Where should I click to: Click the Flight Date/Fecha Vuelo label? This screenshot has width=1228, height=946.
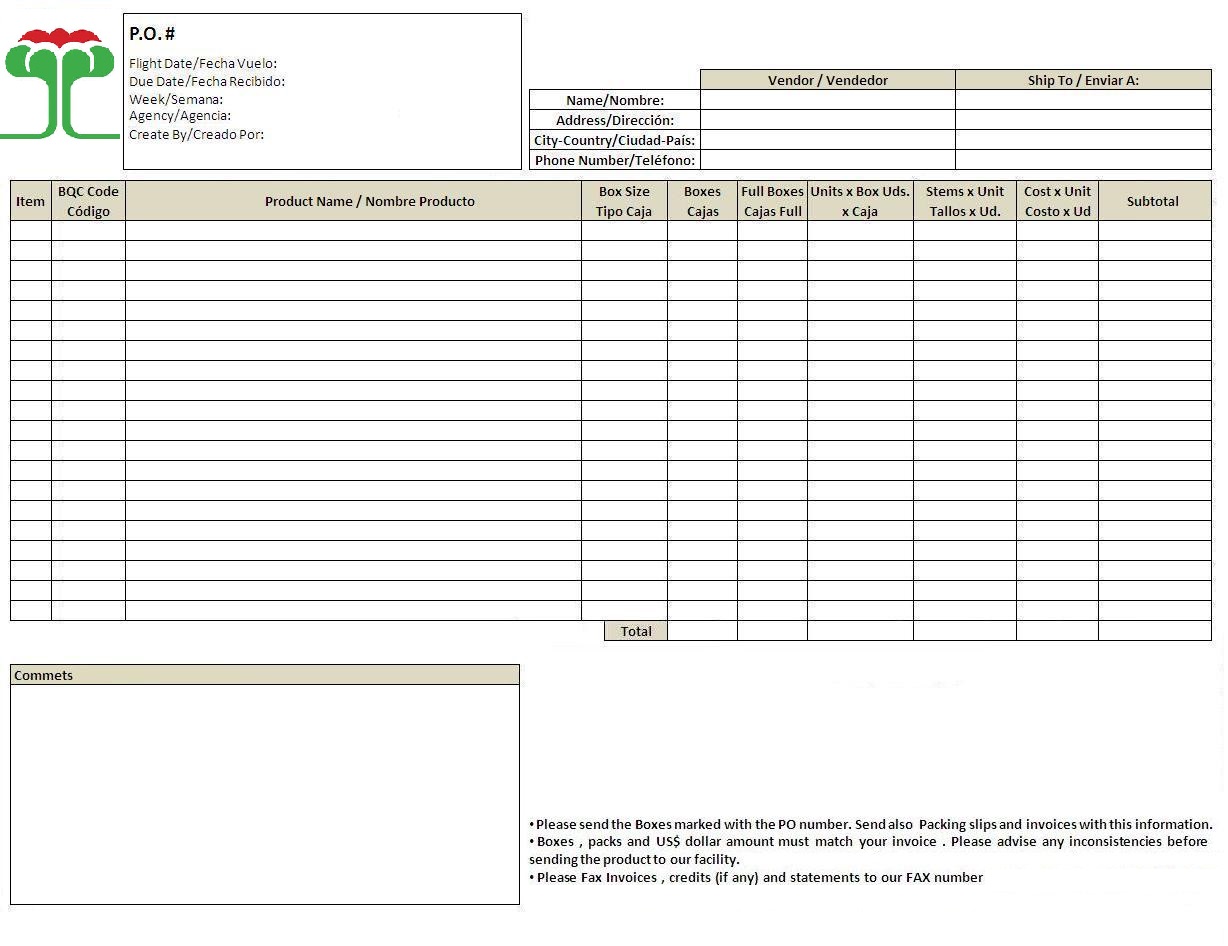(203, 63)
